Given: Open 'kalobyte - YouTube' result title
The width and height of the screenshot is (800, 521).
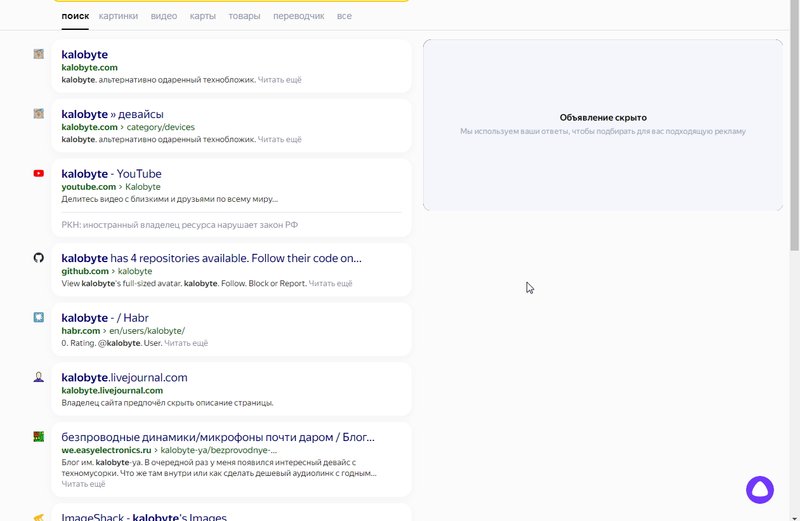Looking at the screenshot, I should pyautogui.click(x=111, y=173).
